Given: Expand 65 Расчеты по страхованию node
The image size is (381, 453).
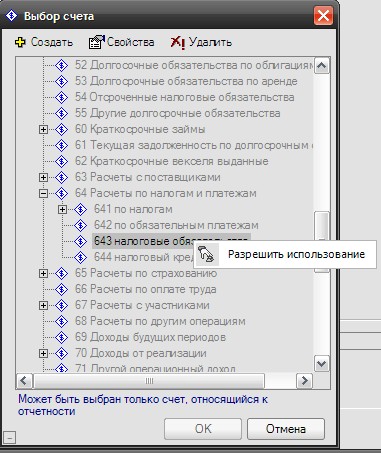Looking at the screenshot, I should click(x=43, y=273).
